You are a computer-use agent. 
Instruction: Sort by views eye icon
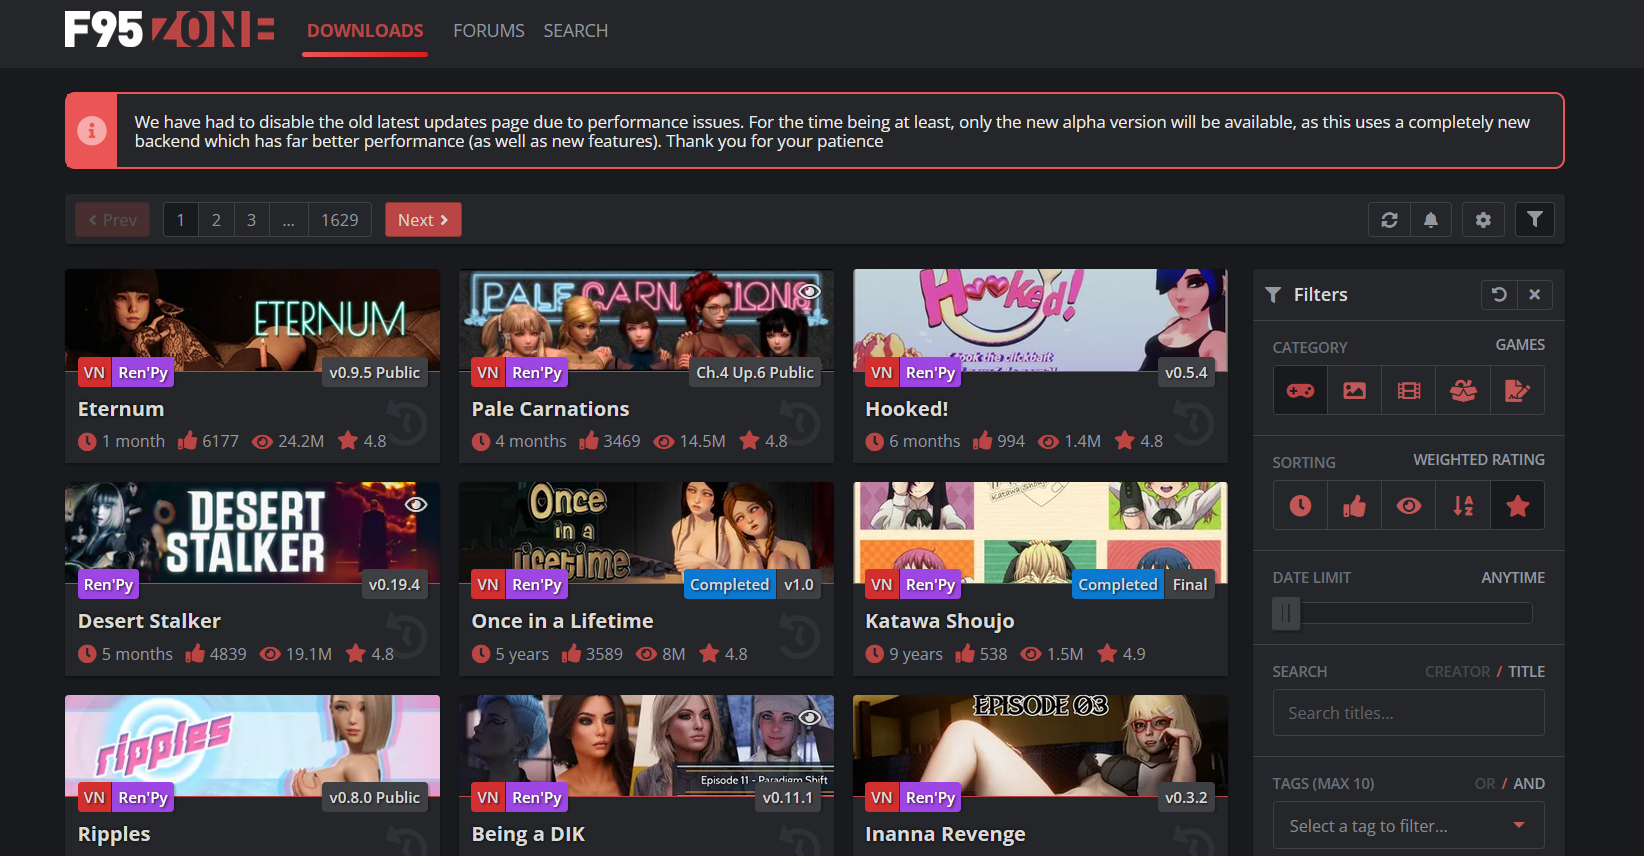click(x=1409, y=505)
